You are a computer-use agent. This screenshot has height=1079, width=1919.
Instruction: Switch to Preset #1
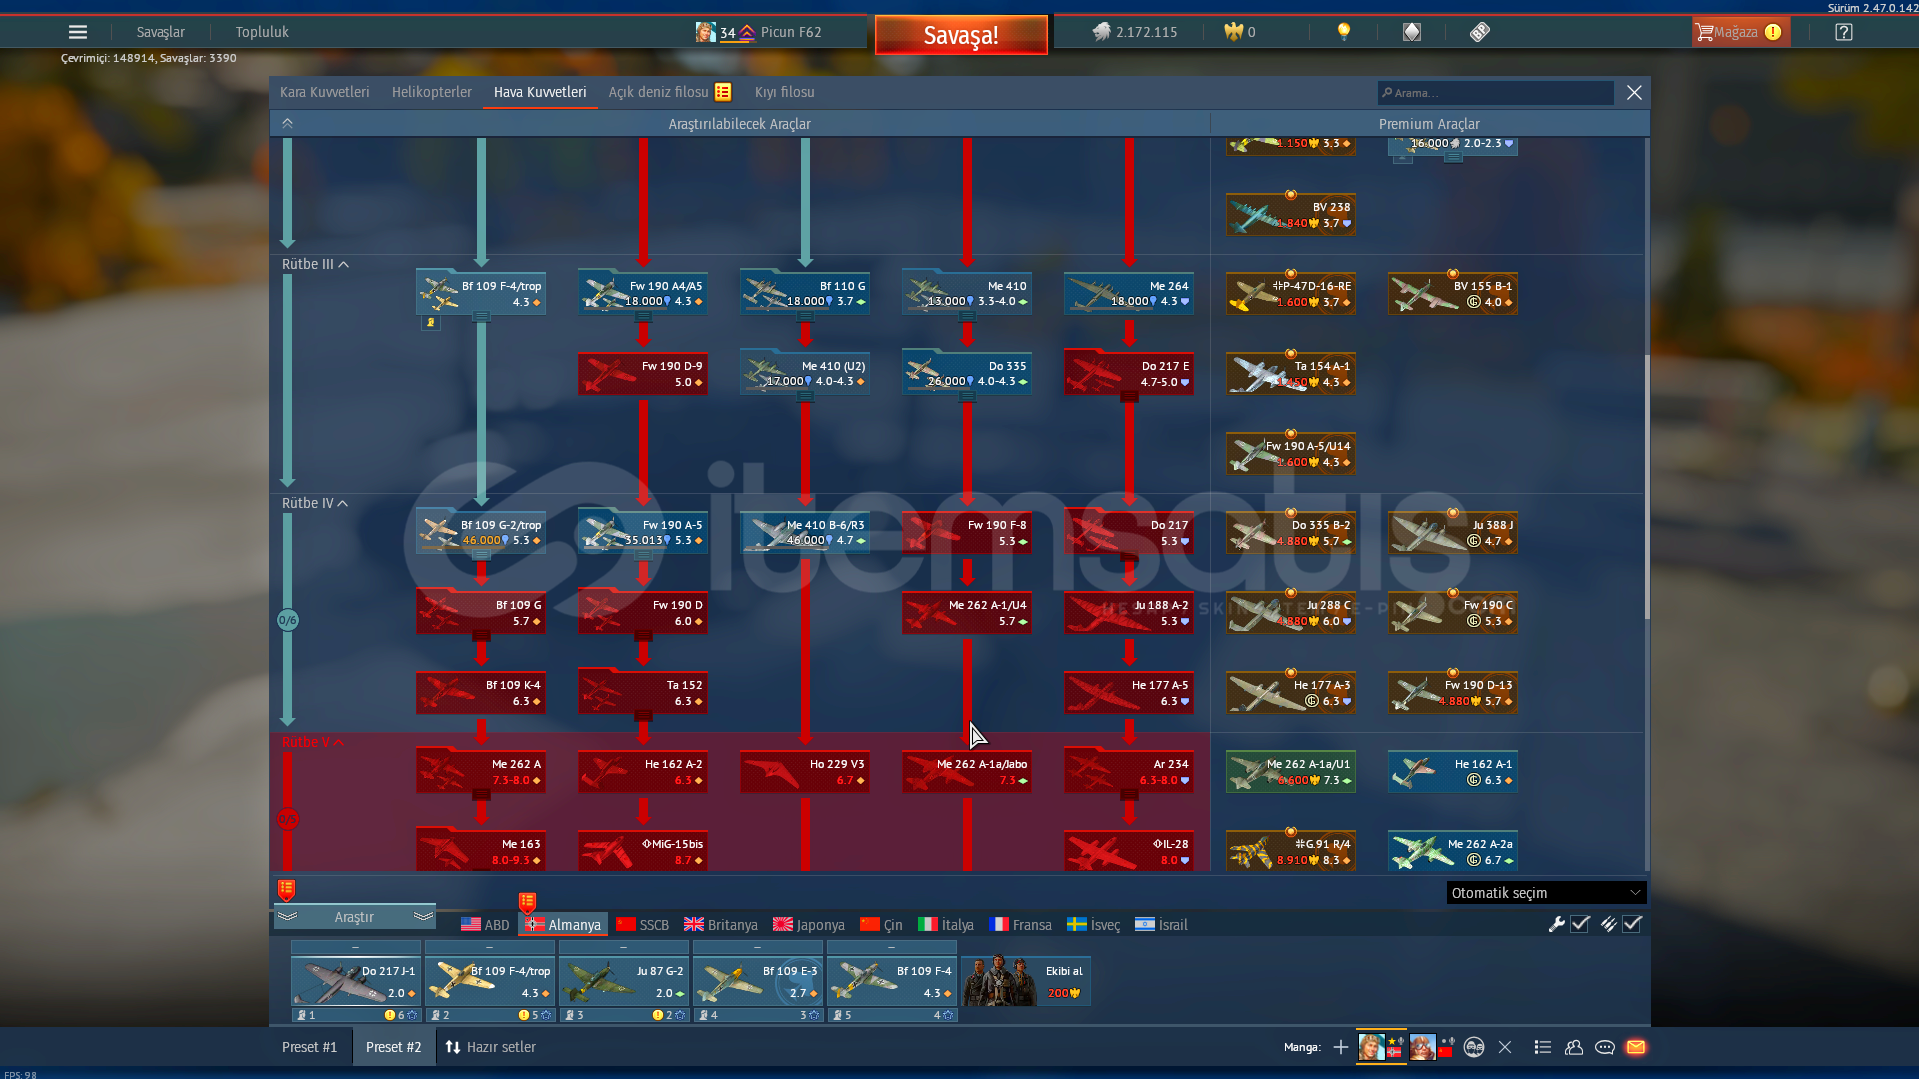pyautogui.click(x=310, y=1047)
